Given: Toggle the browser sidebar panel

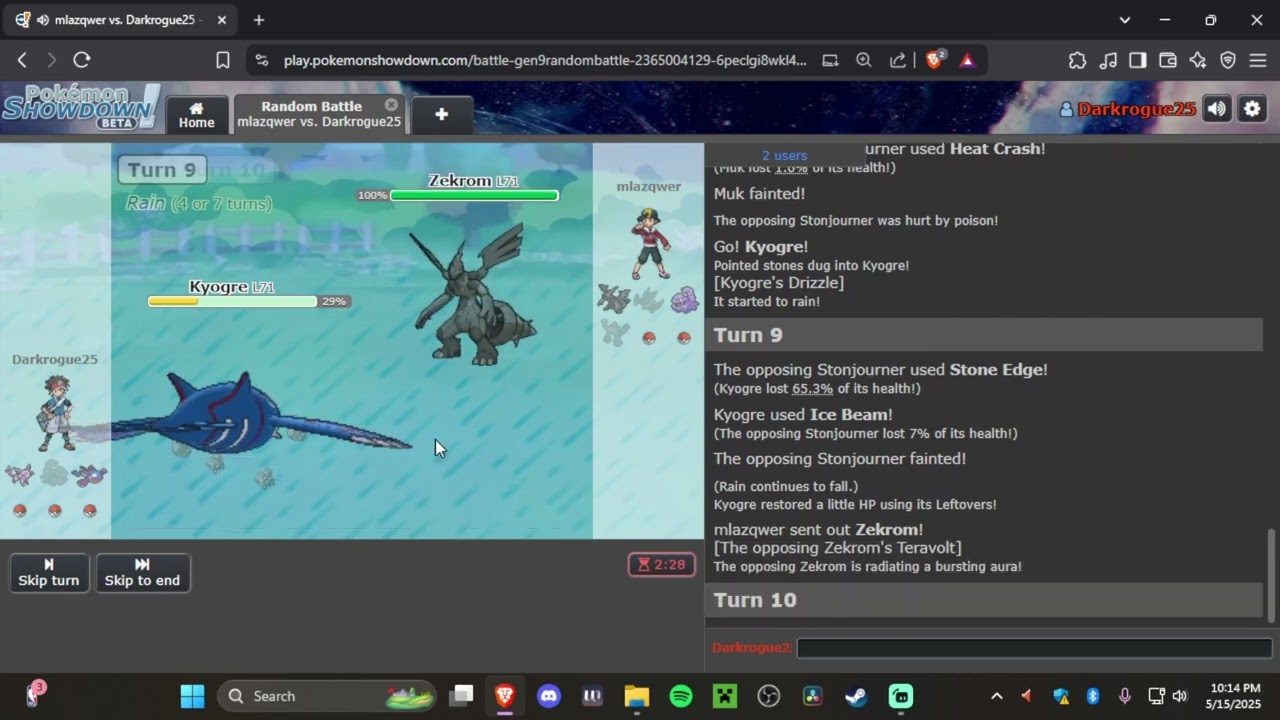Looking at the screenshot, I should (1137, 60).
